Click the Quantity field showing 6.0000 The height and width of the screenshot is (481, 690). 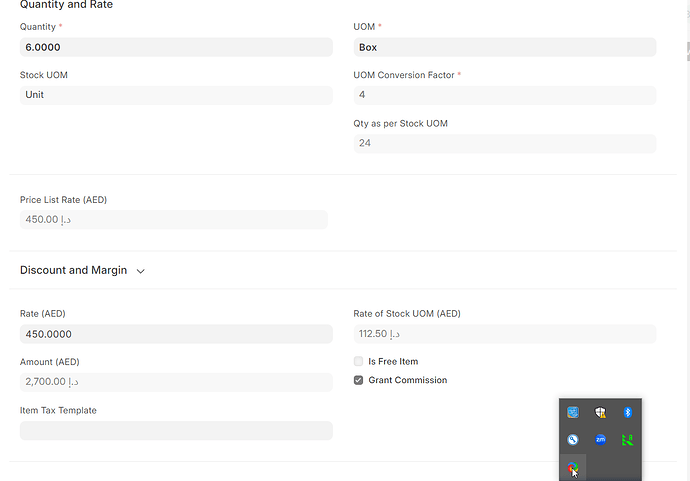click(x=176, y=47)
